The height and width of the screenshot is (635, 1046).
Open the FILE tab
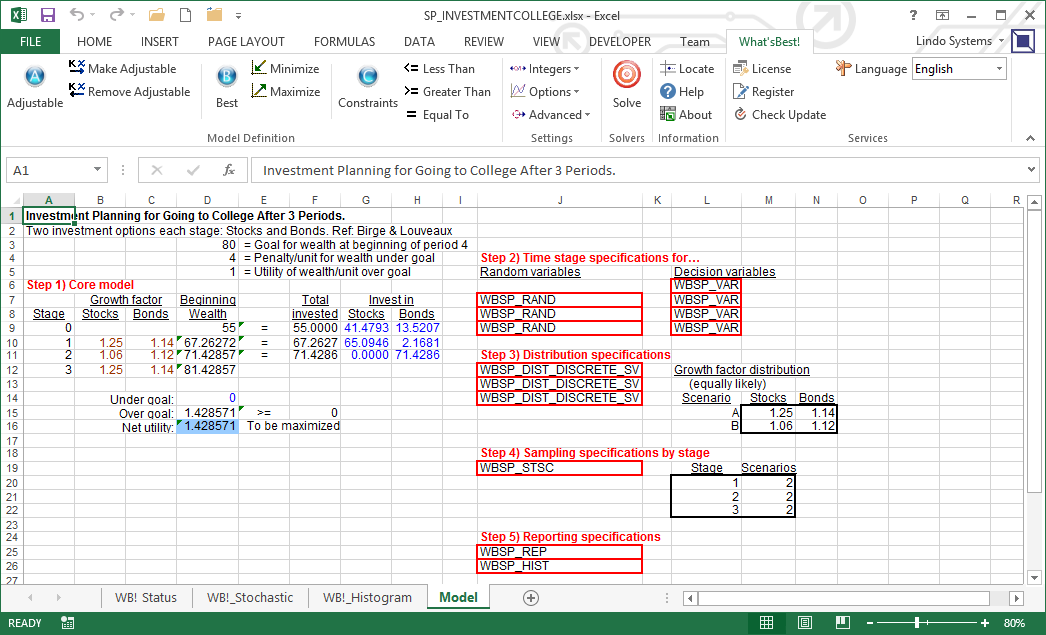click(30, 41)
